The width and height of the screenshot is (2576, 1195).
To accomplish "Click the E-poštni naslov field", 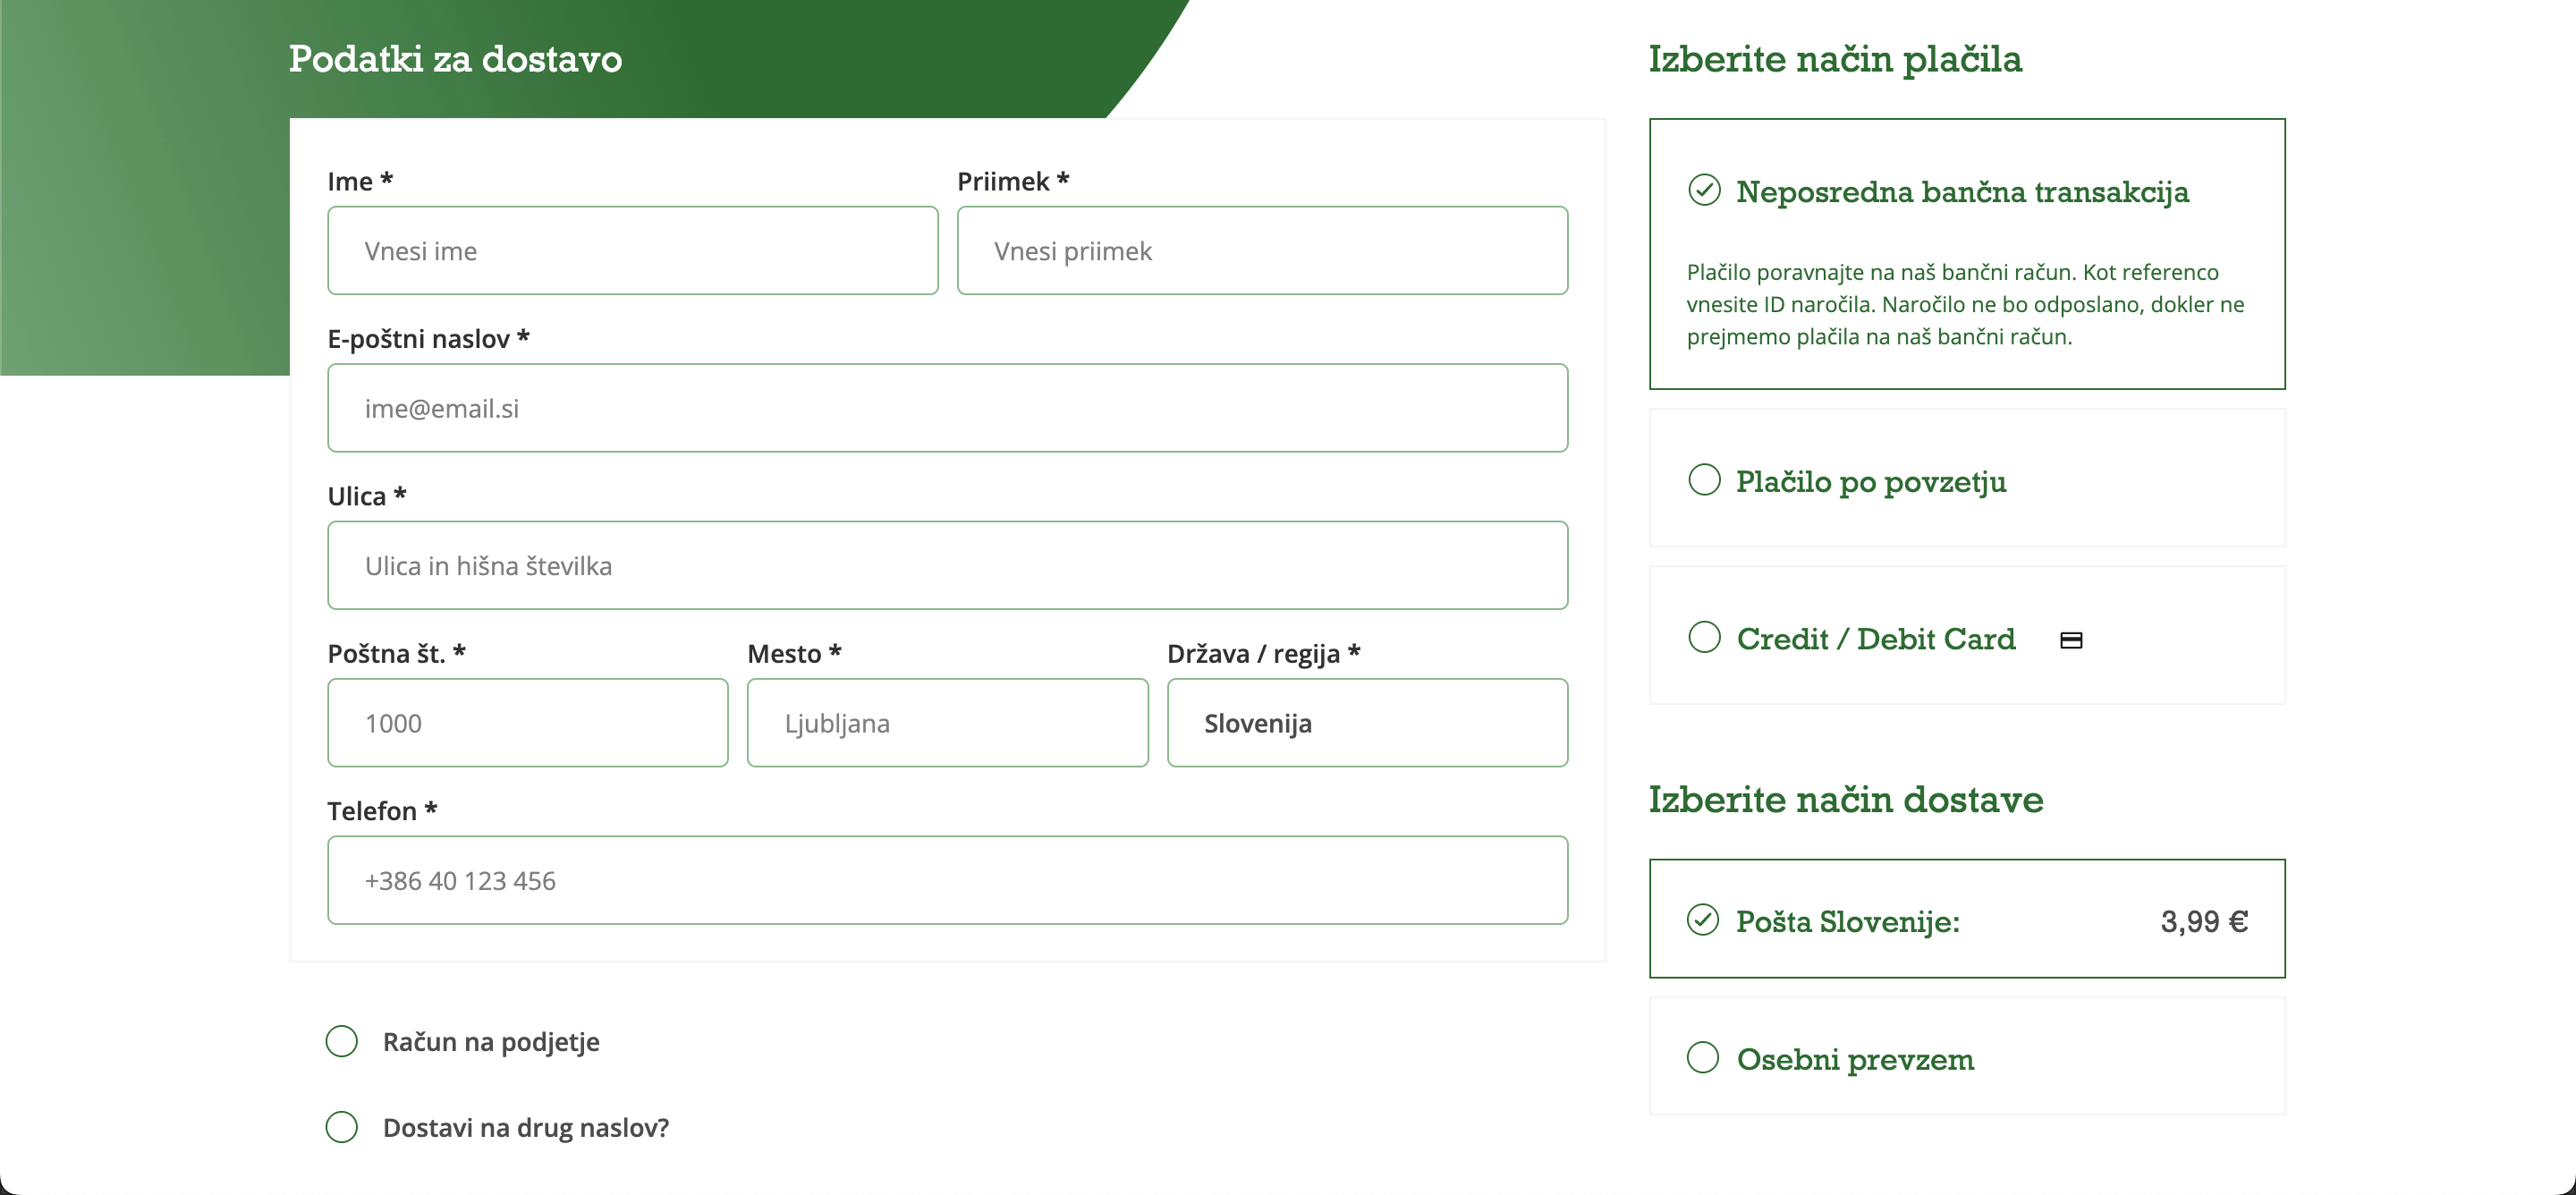I will (947, 408).
